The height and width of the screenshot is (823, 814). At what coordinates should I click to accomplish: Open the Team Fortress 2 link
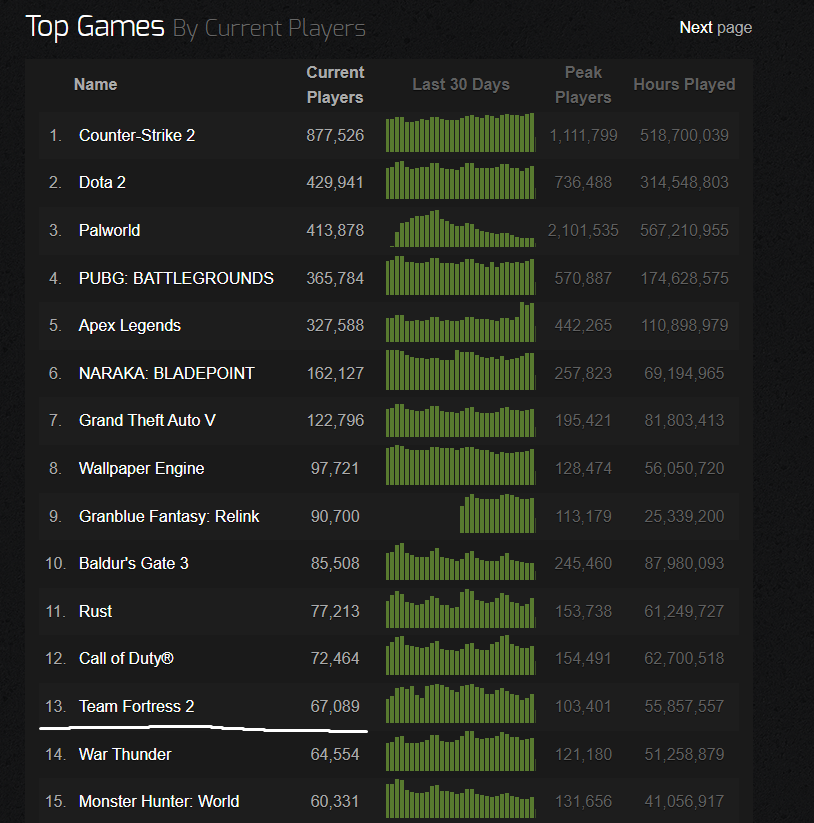point(136,706)
